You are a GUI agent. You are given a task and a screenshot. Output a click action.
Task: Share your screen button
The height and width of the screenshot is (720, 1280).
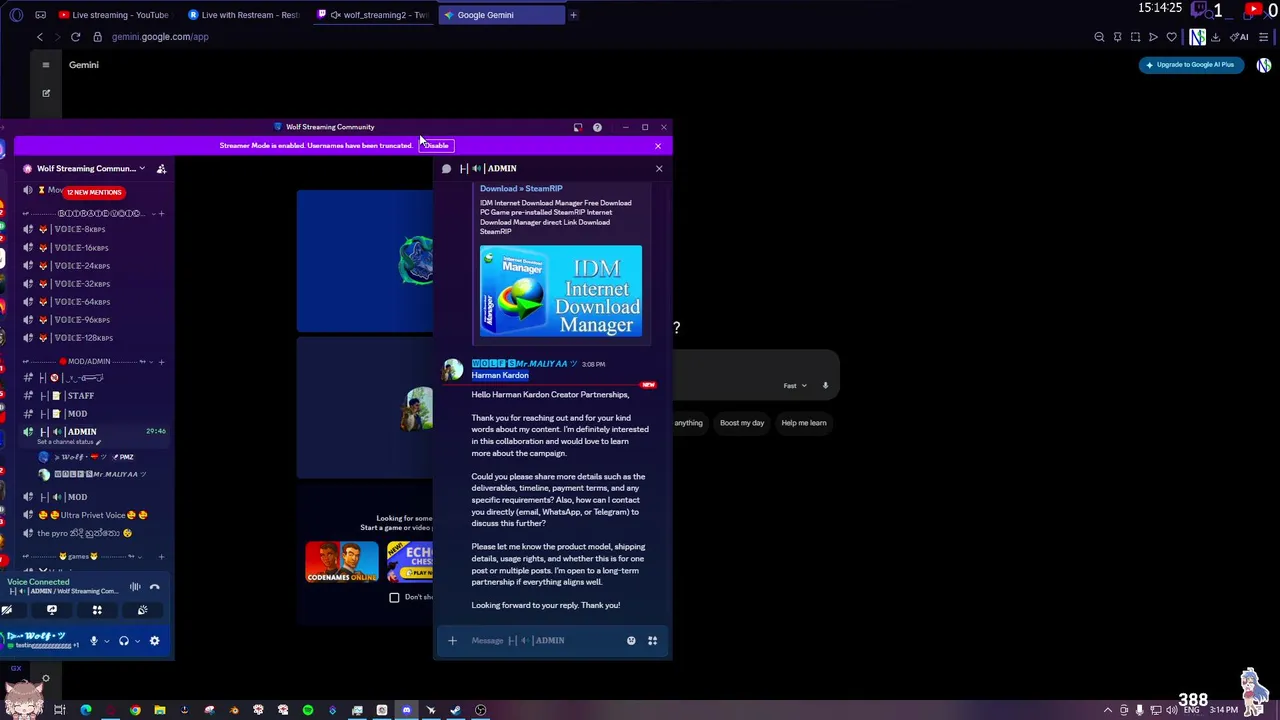[x=52, y=610]
